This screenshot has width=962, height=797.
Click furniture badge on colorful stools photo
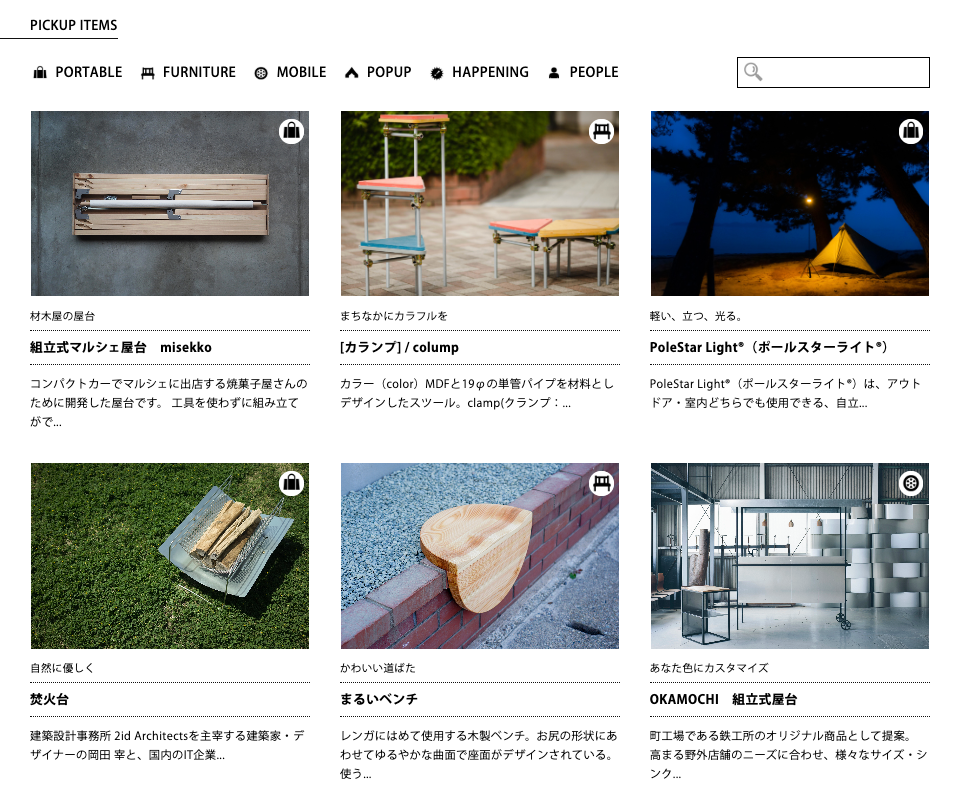point(601,131)
